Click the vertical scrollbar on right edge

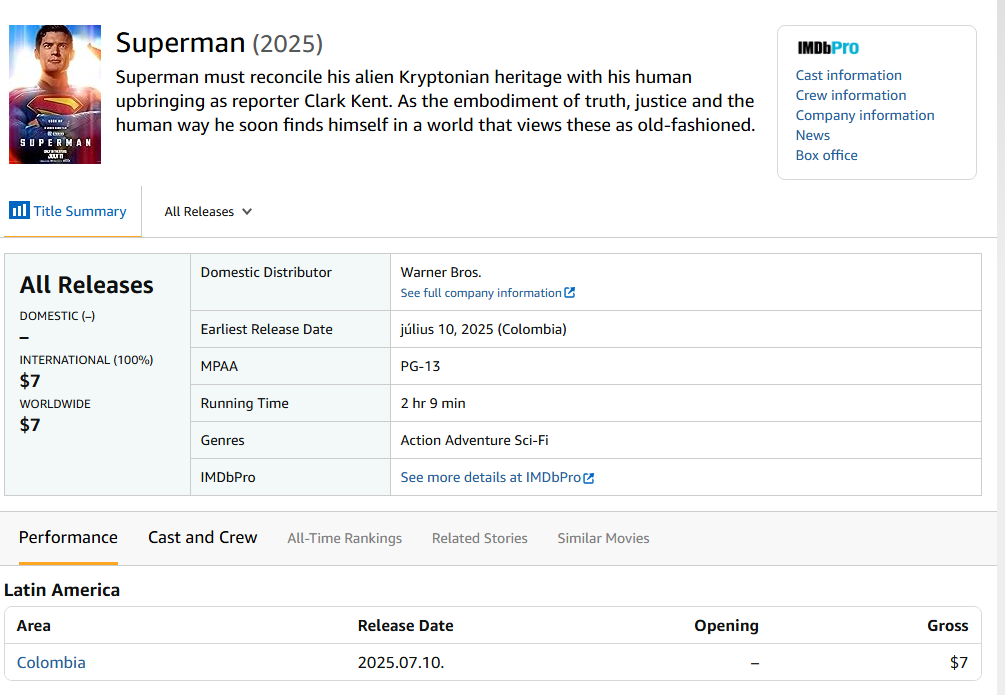coord(1001,348)
